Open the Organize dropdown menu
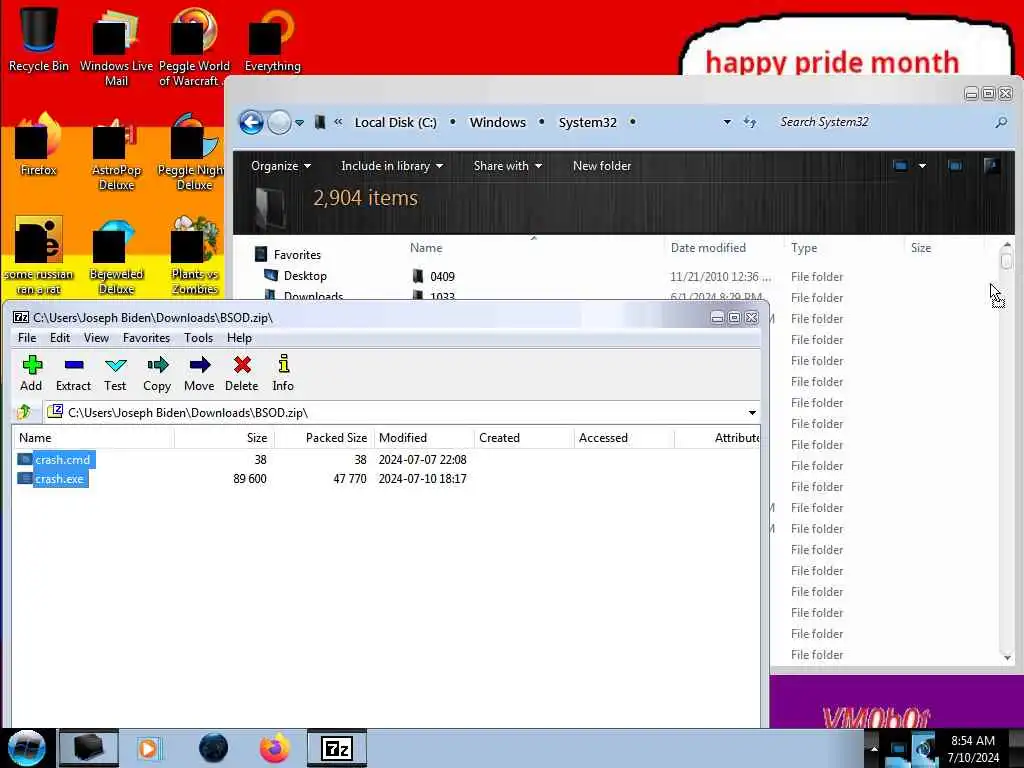Screen dimensions: 1024x768 coord(281,166)
